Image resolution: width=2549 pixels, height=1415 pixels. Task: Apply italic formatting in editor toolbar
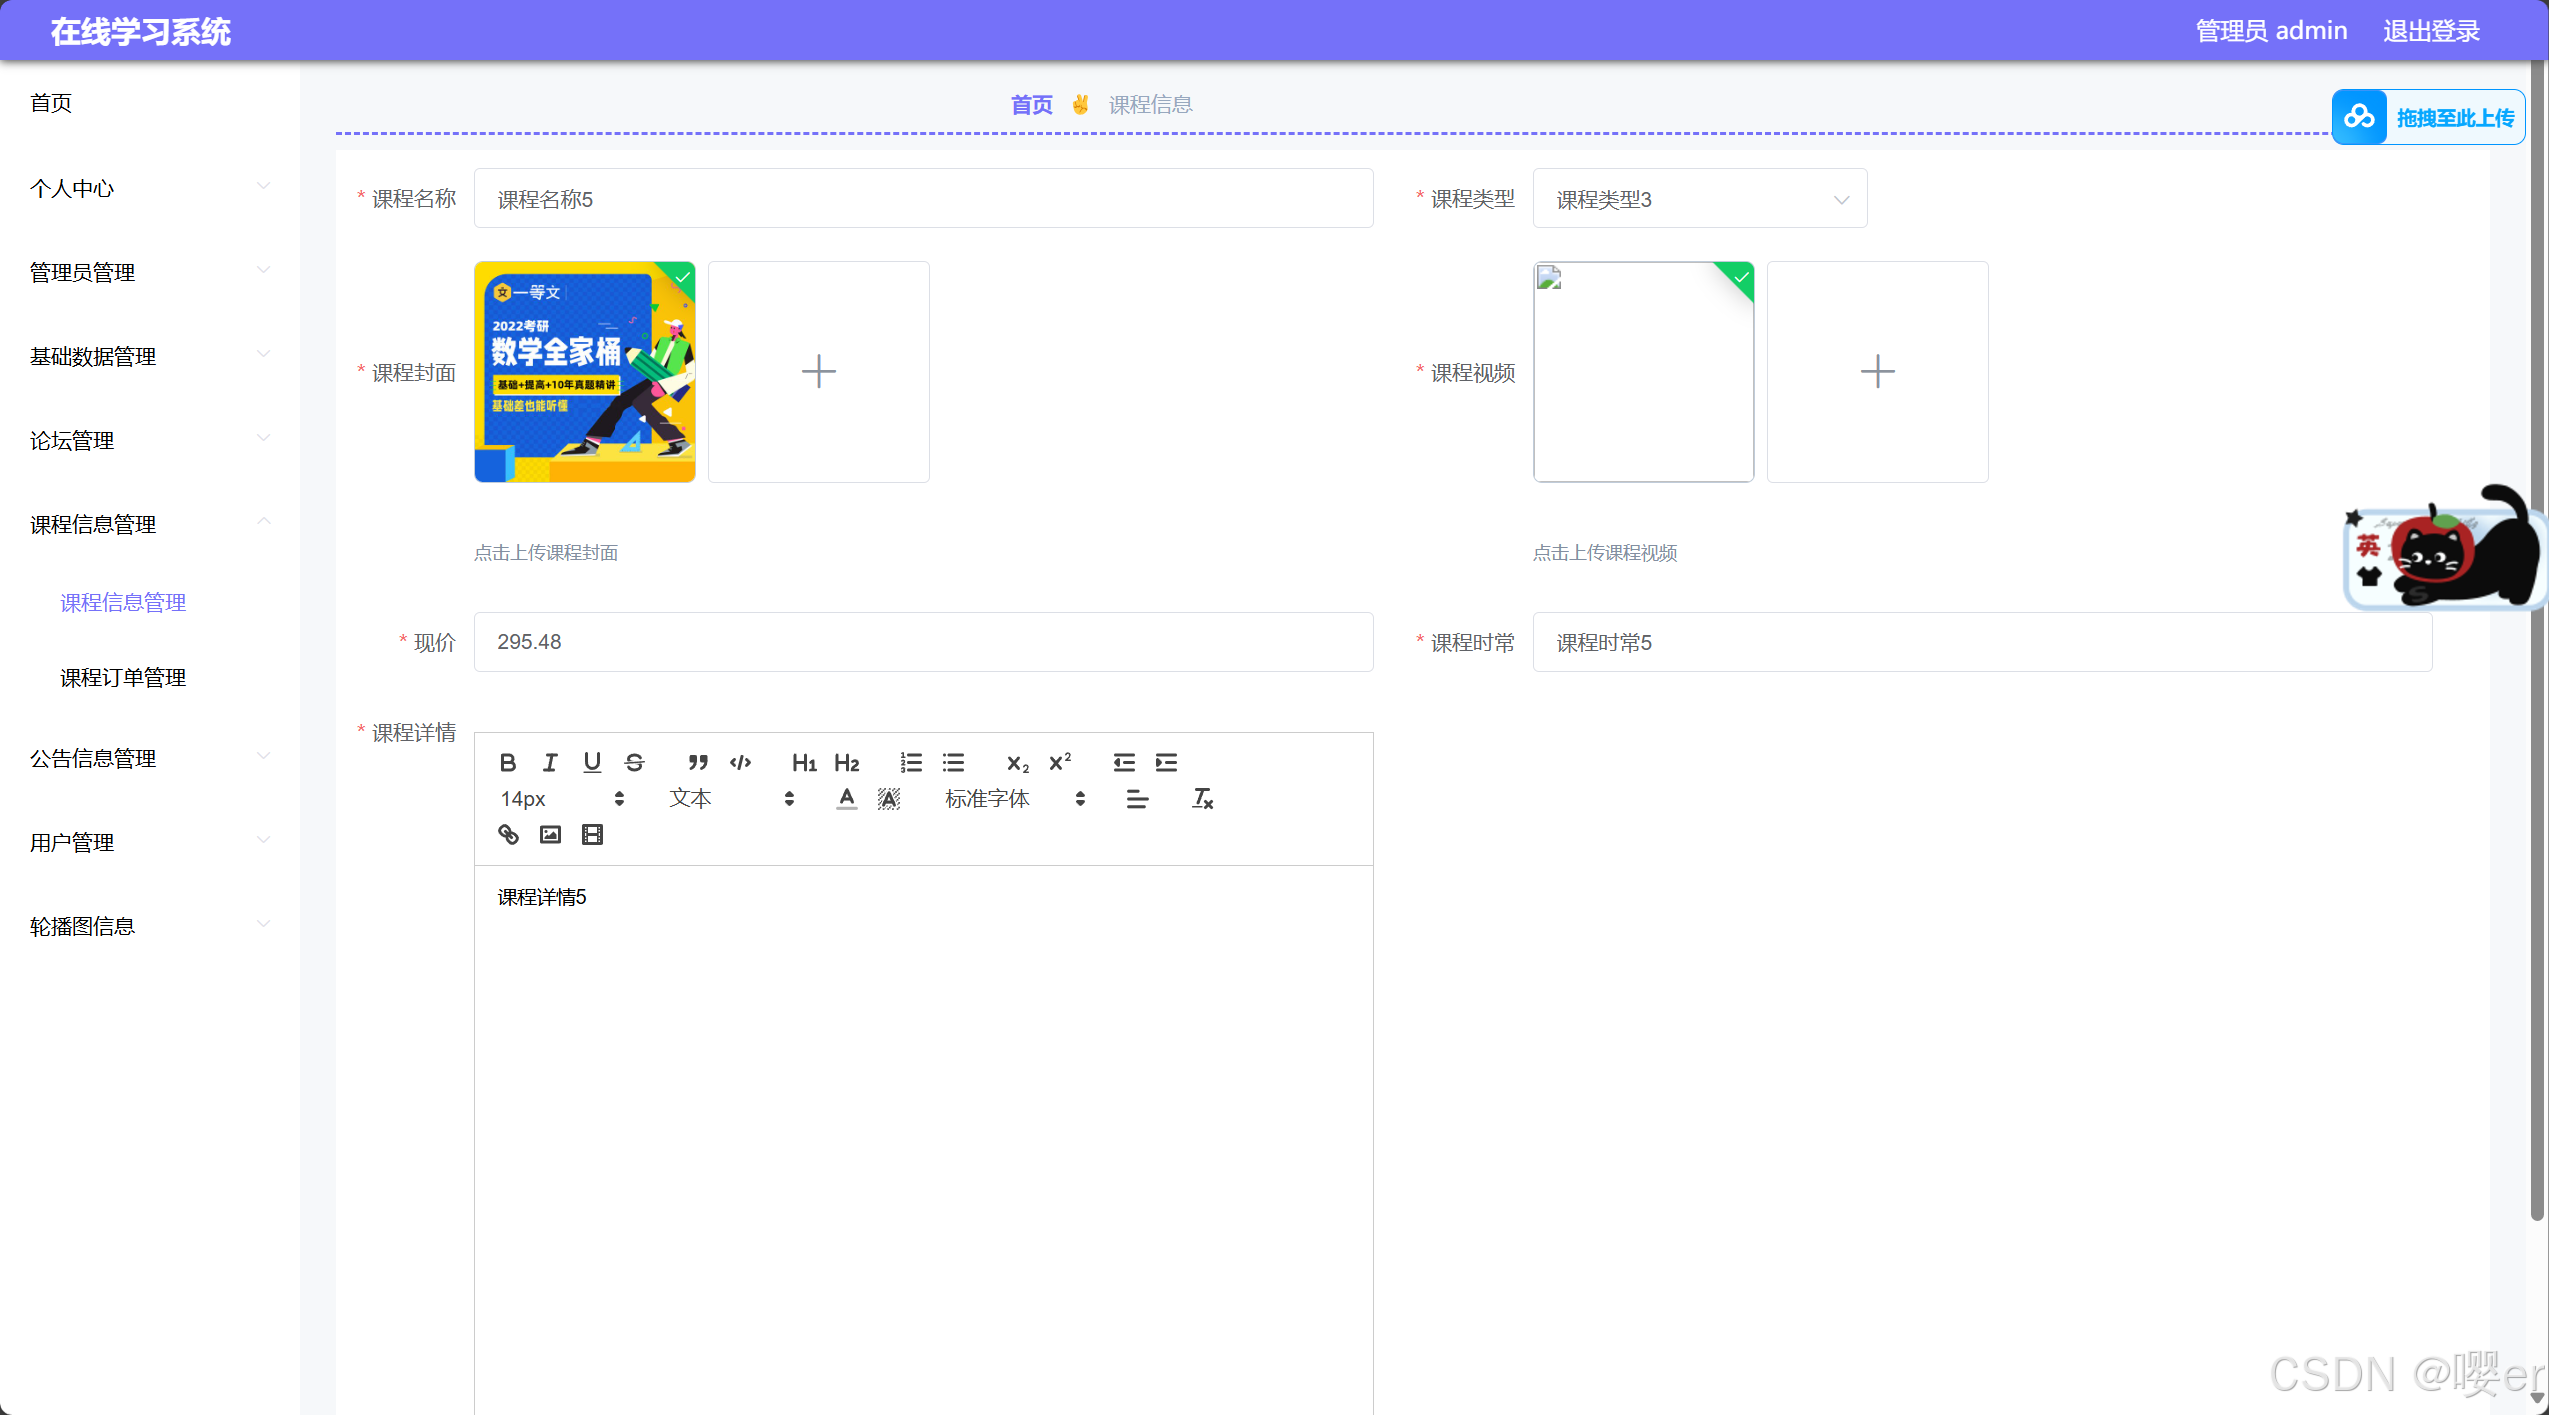pyautogui.click(x=550, y=763)
